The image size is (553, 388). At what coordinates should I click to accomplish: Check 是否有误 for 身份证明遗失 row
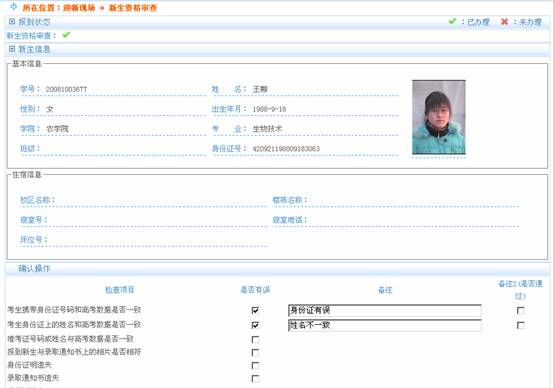(255, 365)
